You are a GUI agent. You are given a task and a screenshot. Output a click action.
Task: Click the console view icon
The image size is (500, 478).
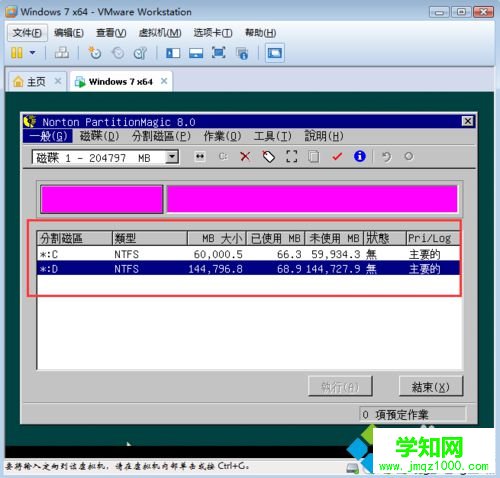click(x=275, y=53)
